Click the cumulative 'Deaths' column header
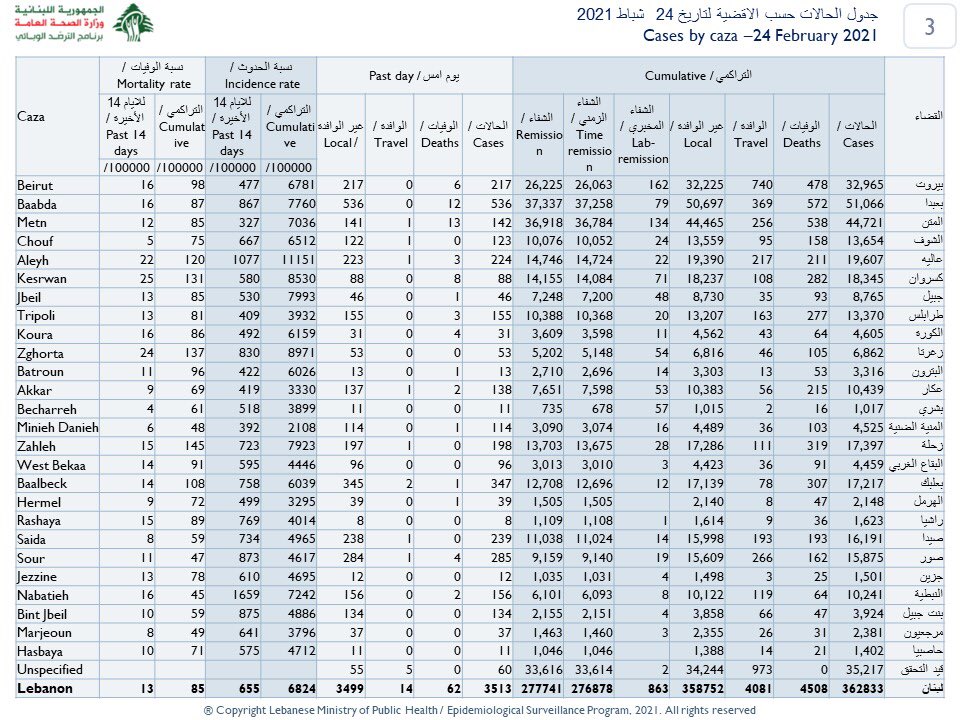Viewport: 960px width, 720px height. click(x=801, y=134)
